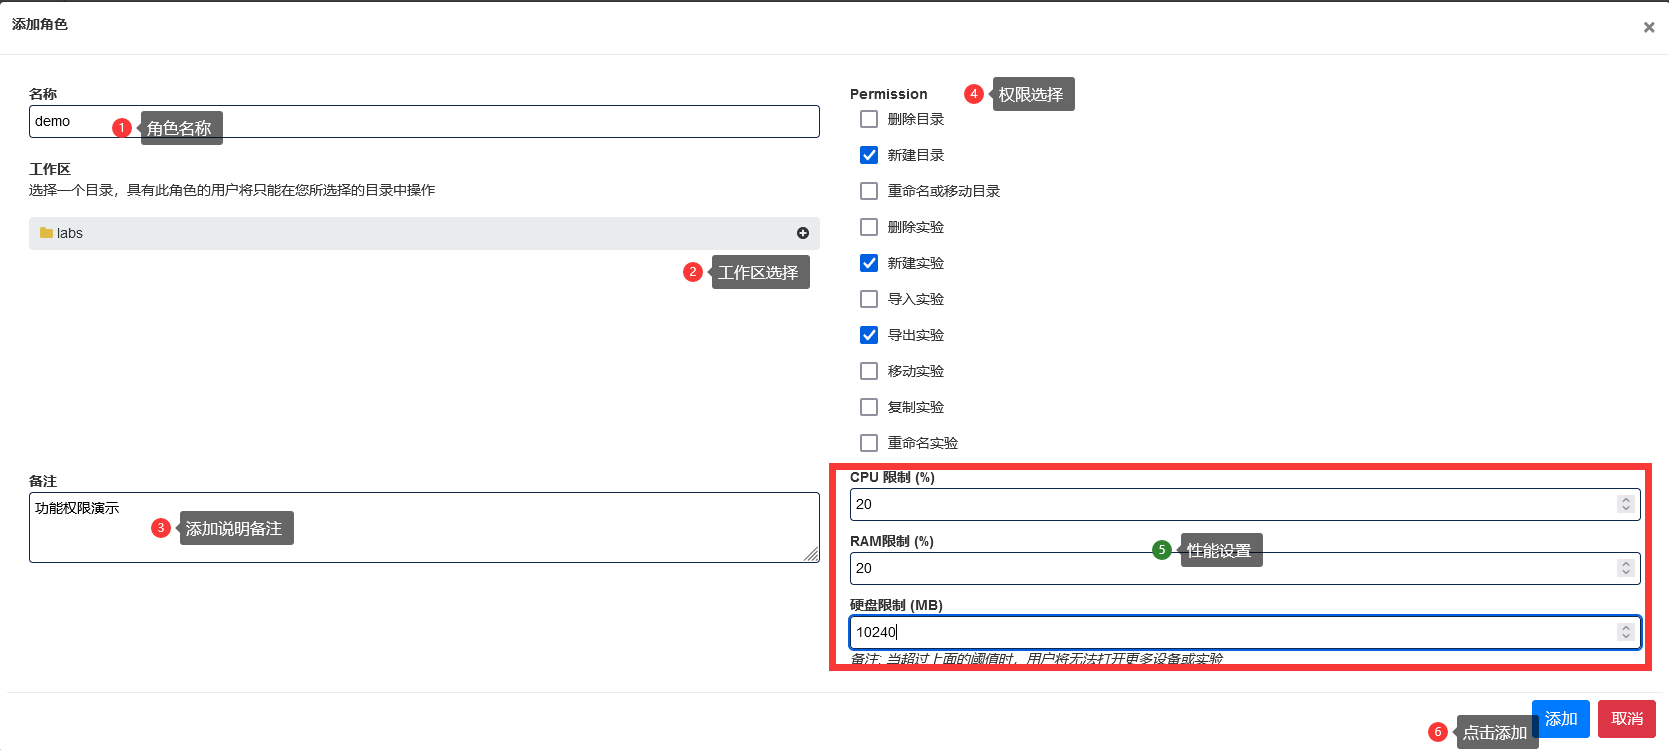Enable the 删除目录 permission checkbox
1669x750 pixels.
(x=869, y=119)
